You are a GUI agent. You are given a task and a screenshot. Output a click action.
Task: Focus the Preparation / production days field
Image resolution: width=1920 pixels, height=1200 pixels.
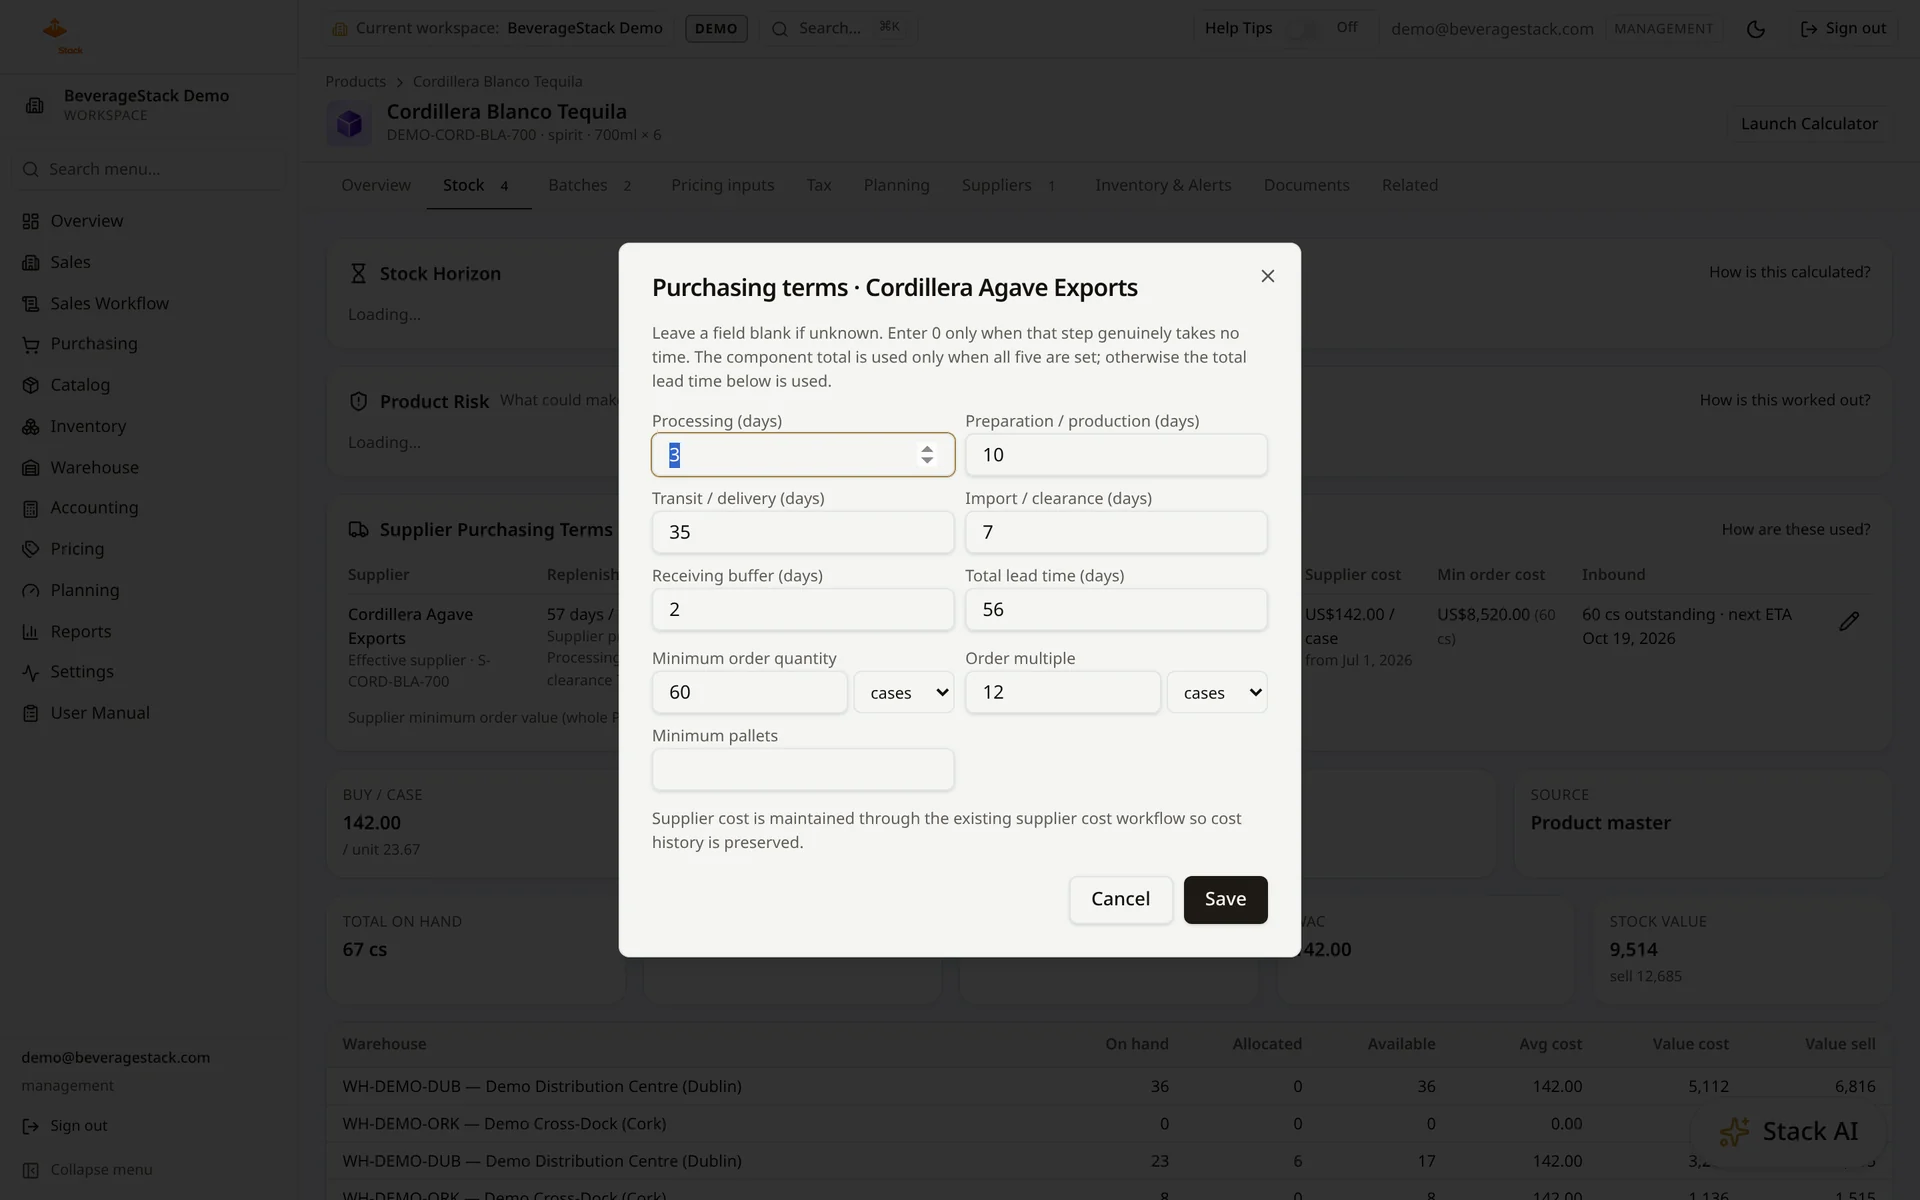point(1116,455)
